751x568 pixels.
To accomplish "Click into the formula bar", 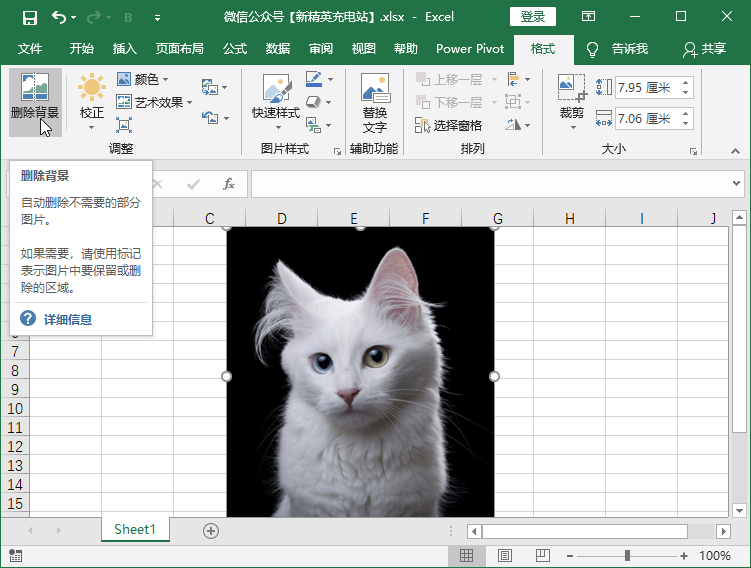I will [491, 184].
